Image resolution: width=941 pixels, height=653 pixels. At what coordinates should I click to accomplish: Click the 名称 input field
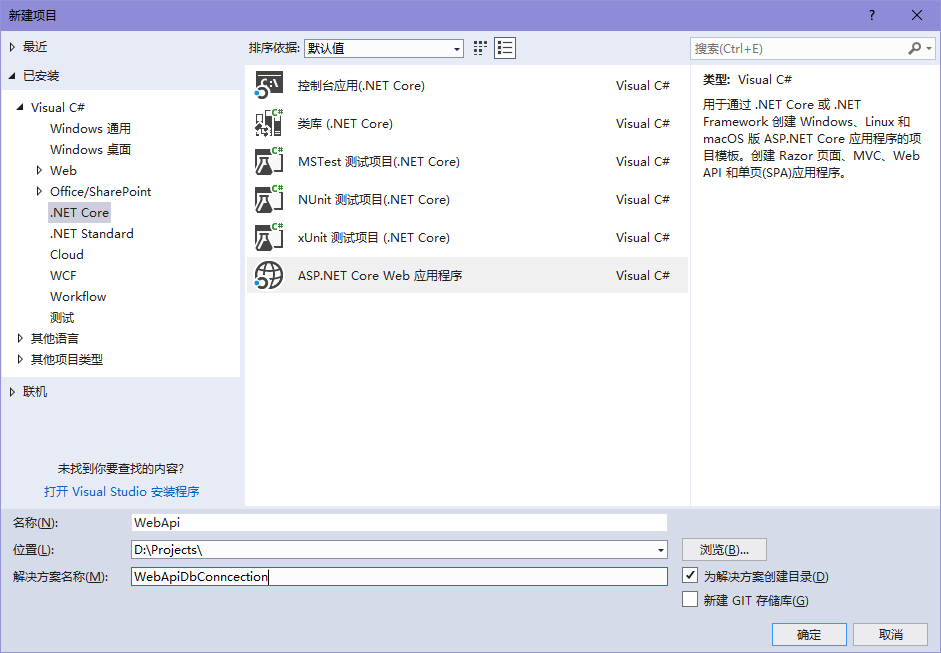(x=399, y=523)
